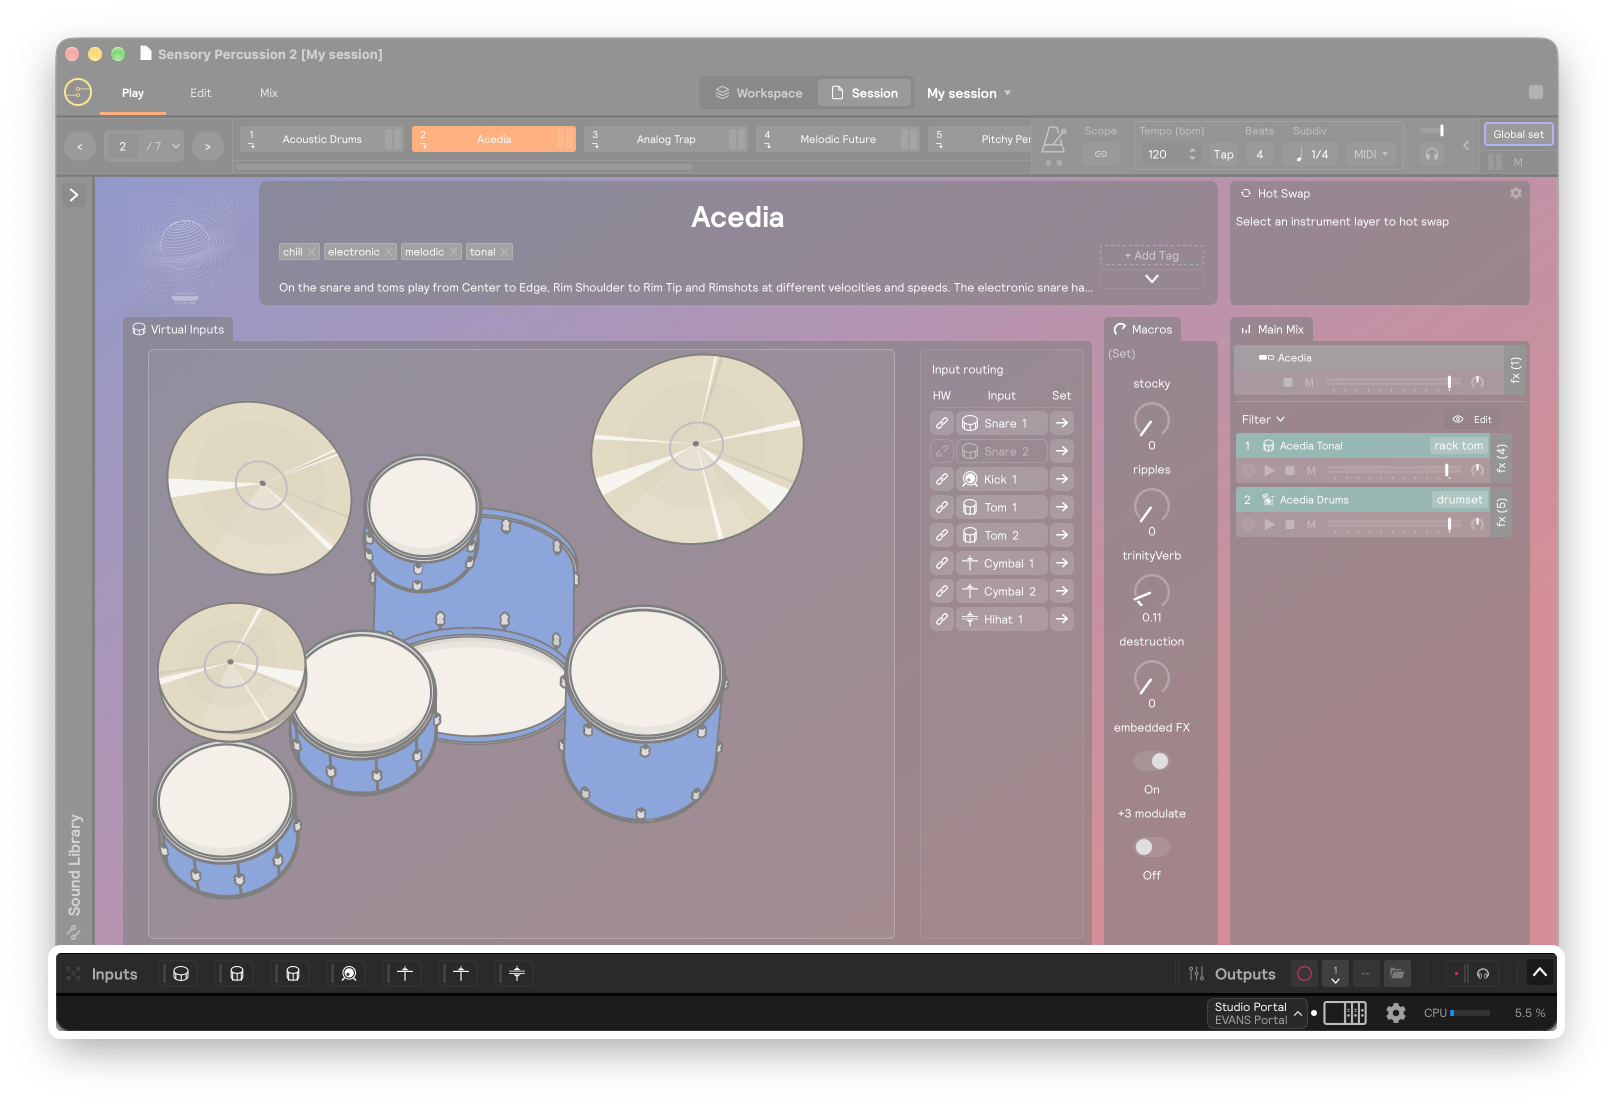Open the Studio Portal device selector
This screenshot has width=1614, height=1105.
pos(1257,1013)
